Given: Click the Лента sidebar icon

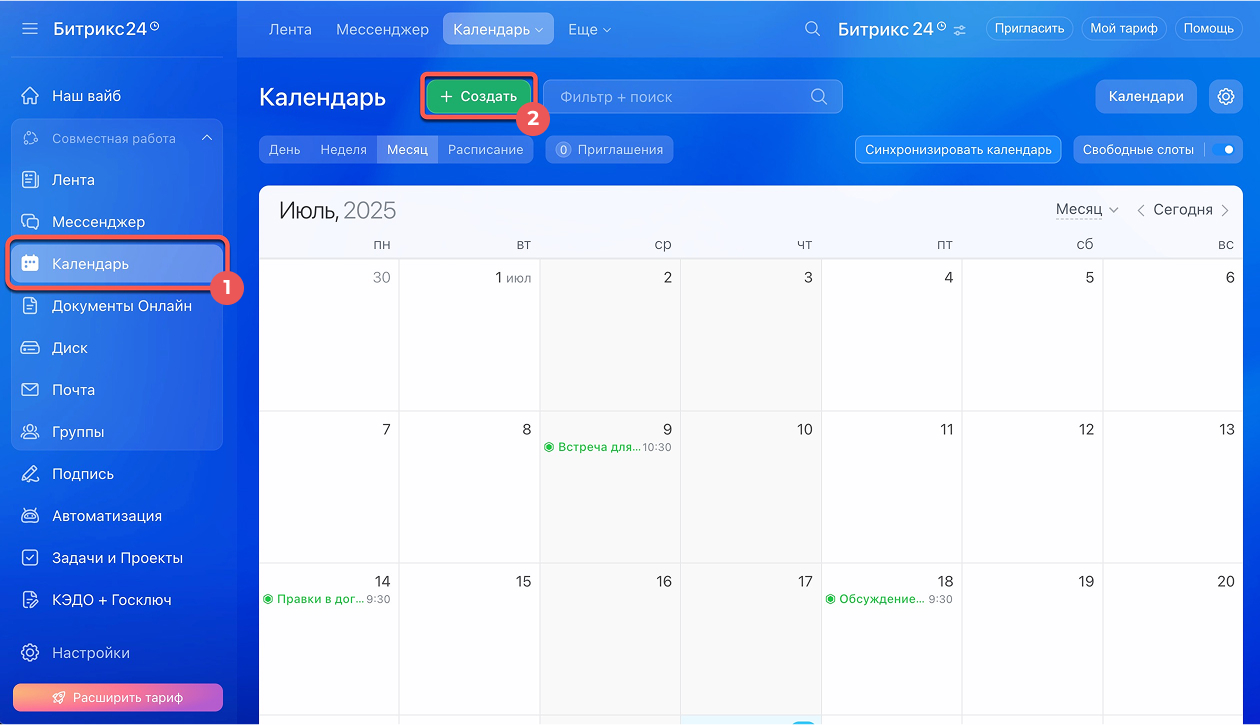Looking at the screenshot, I should (30, 180).
